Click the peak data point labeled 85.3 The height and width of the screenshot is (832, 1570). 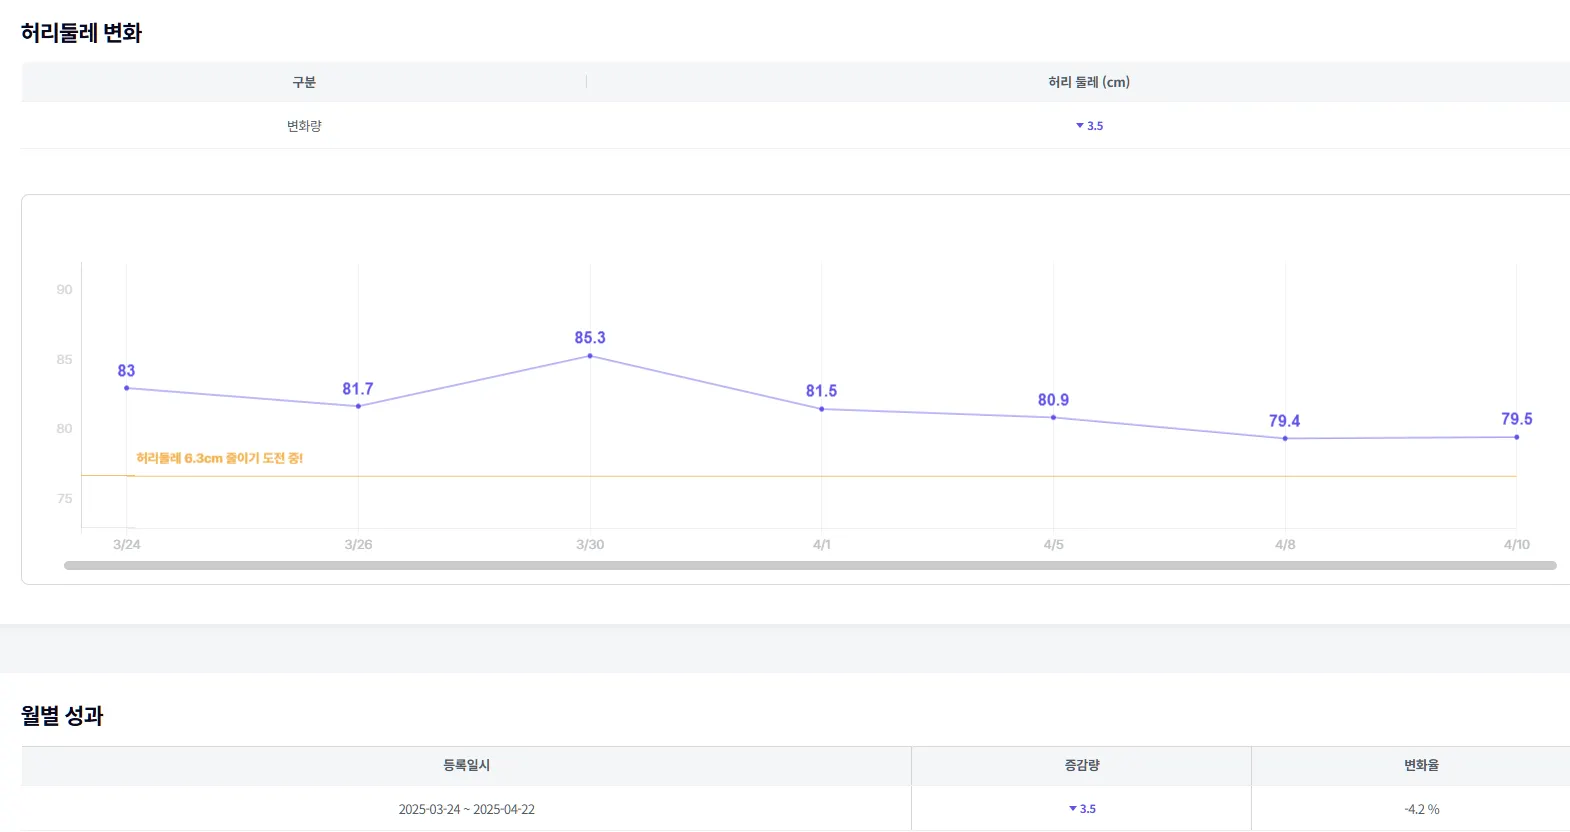[590, 356]
